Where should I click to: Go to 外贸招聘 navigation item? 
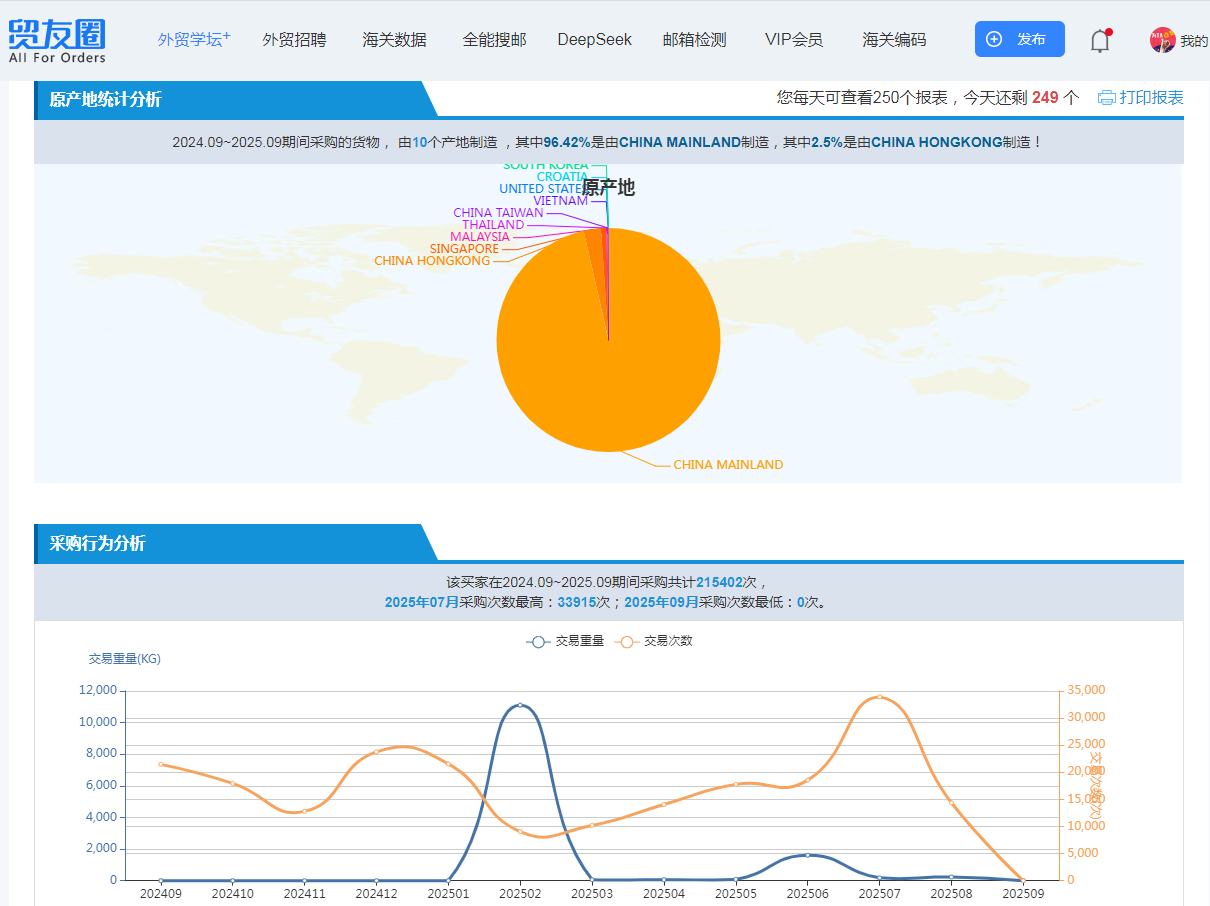tap(294, 40)
